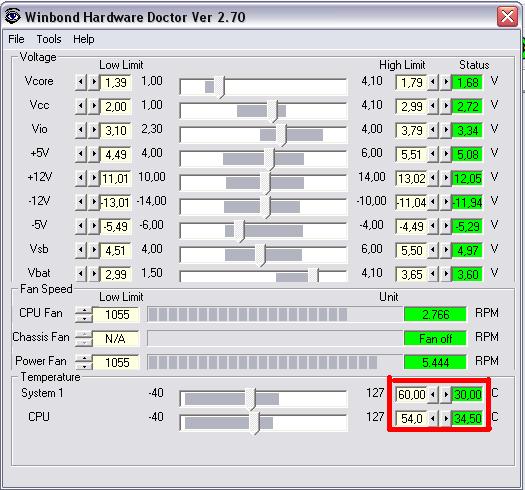Increase the Vsb high limit with right arrow
The image size is (525, 490).
click(x=446, y=250)
